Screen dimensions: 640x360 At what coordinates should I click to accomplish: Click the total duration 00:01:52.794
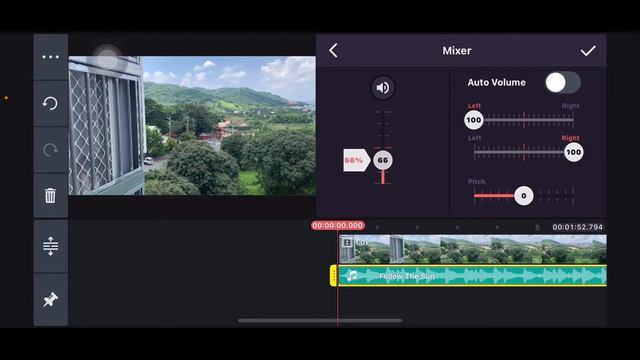(x=577, y=227)
